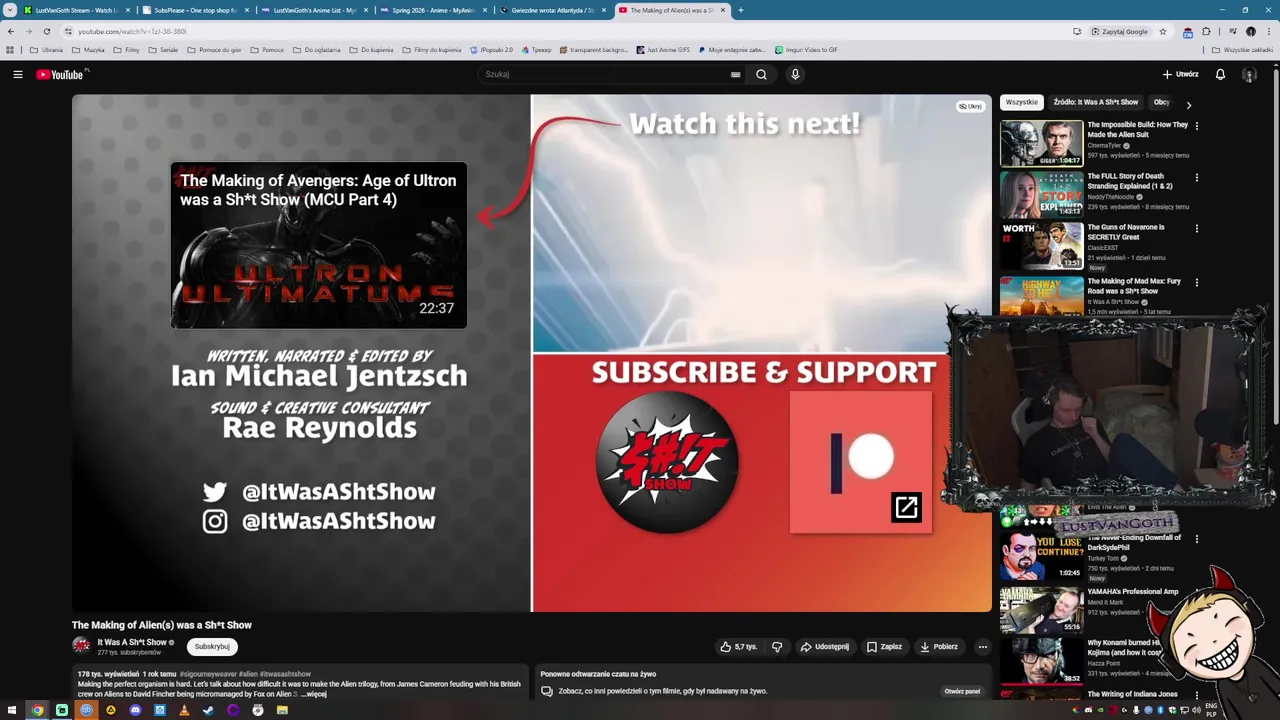This screenshot has height=720, width=1280.
Task: Open a new browser tab with plus
Action: 740,10
